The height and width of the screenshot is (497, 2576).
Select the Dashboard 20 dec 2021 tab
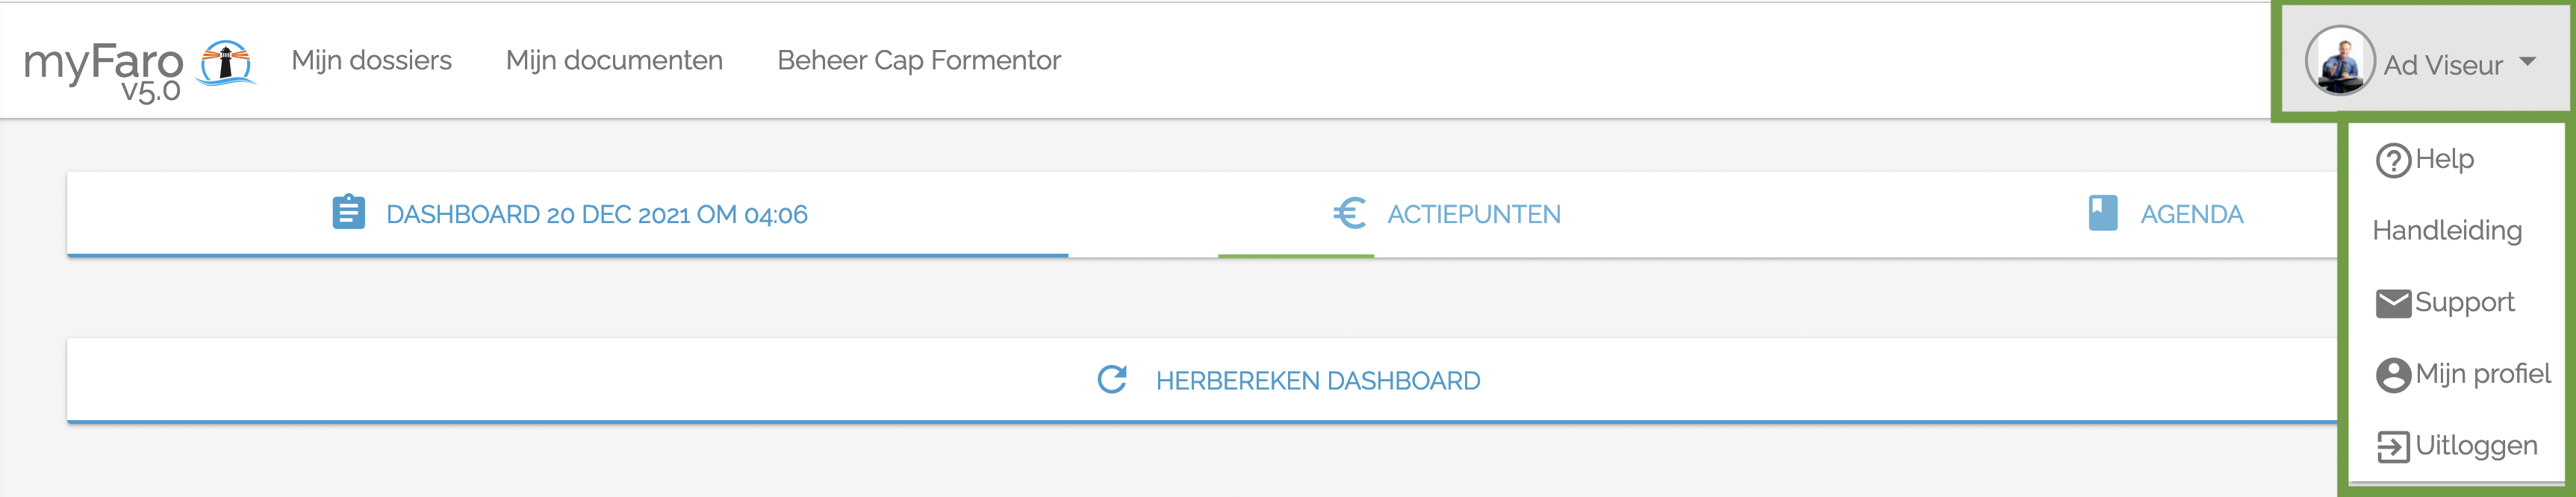click(x=568, y=214)
